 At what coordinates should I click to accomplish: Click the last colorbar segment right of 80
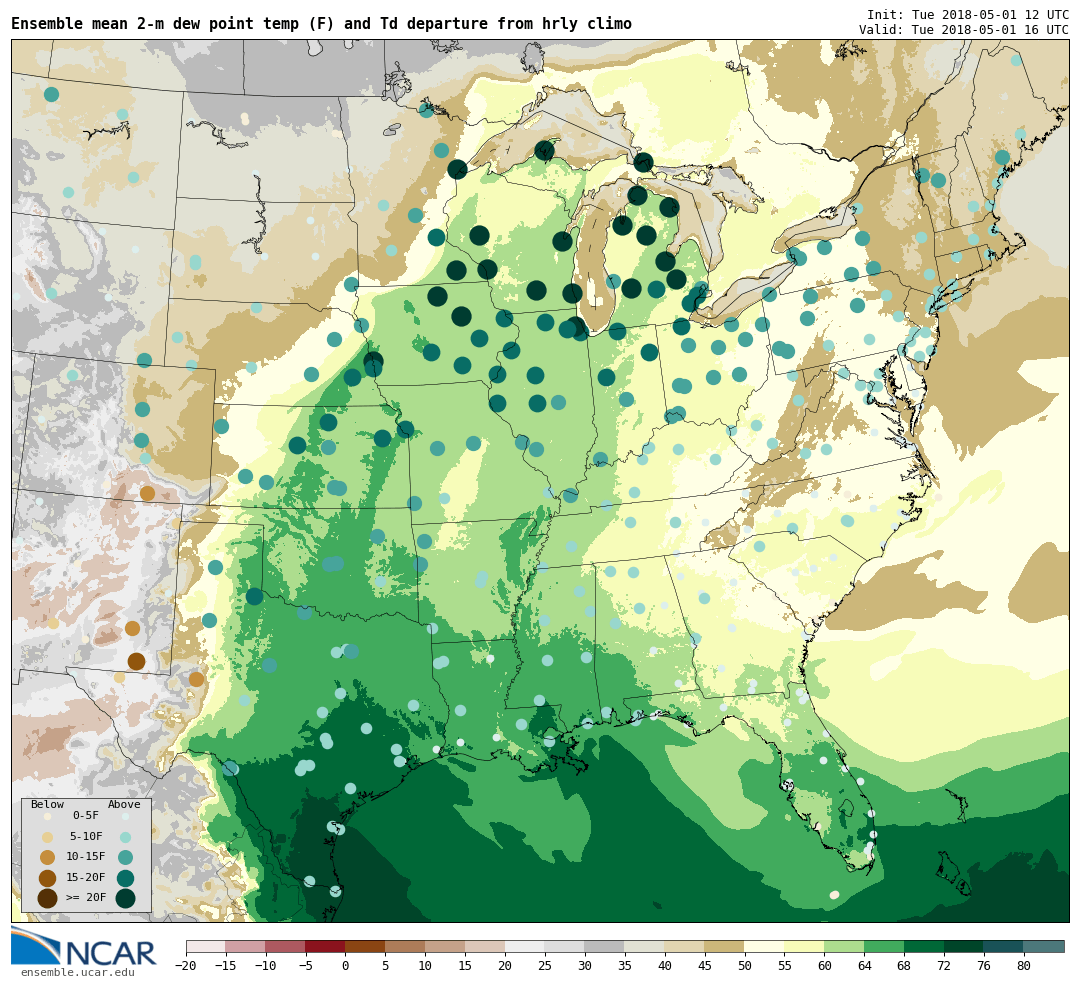1044,946
